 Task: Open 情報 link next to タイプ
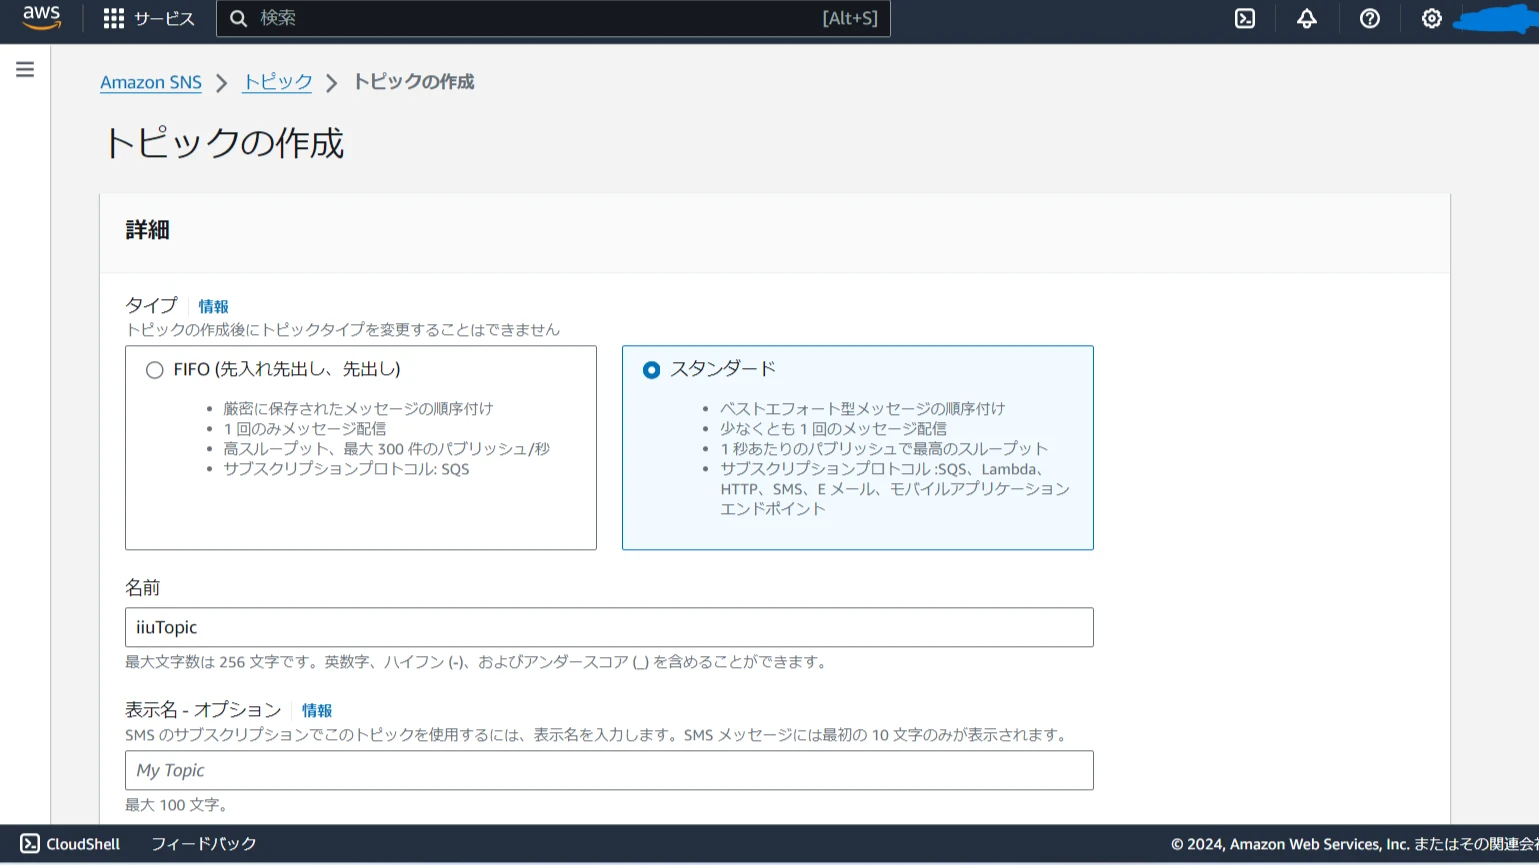tap(213, 306)
